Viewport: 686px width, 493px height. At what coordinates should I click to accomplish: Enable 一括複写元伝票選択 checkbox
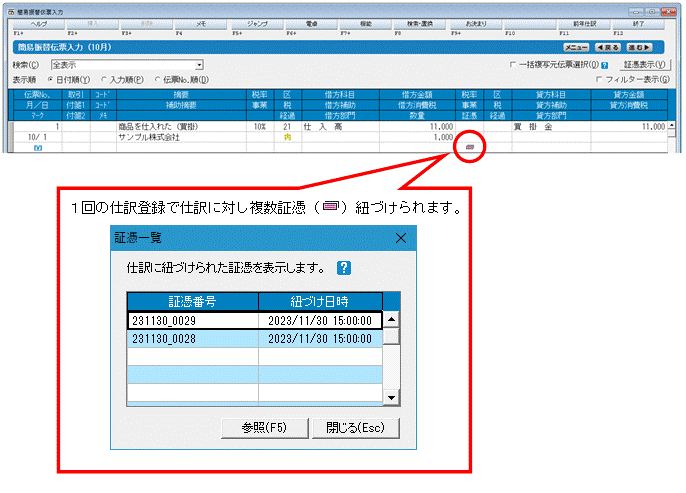point(512,65)
